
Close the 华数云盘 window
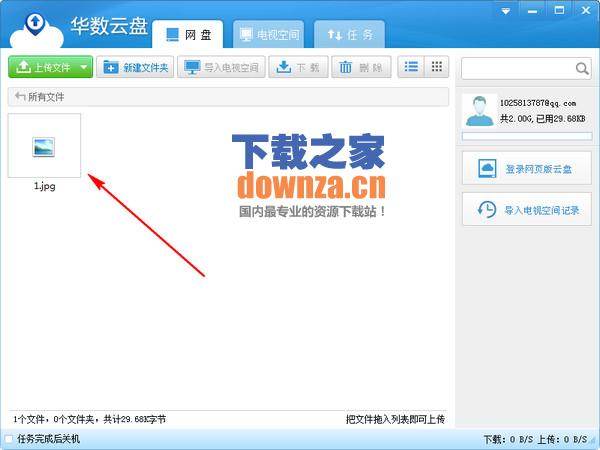click(585, 10)
